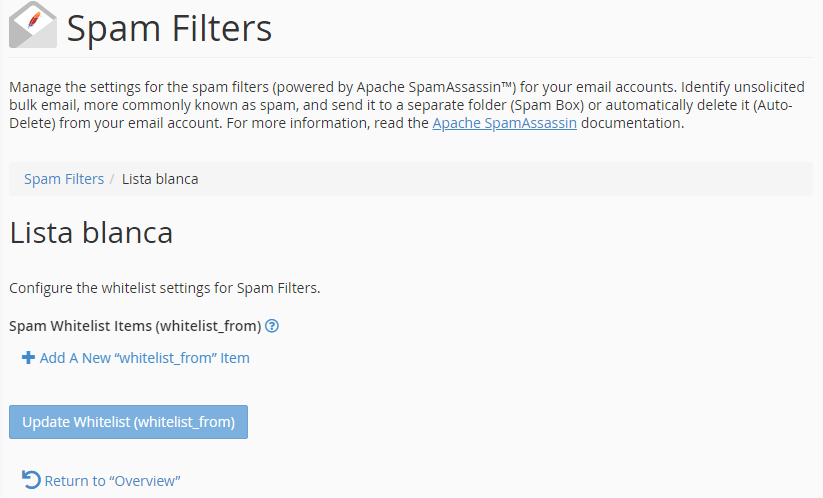823x498 pixels.
Task: Click empty area of the breadcrumb bar
Action: point(500,179)
